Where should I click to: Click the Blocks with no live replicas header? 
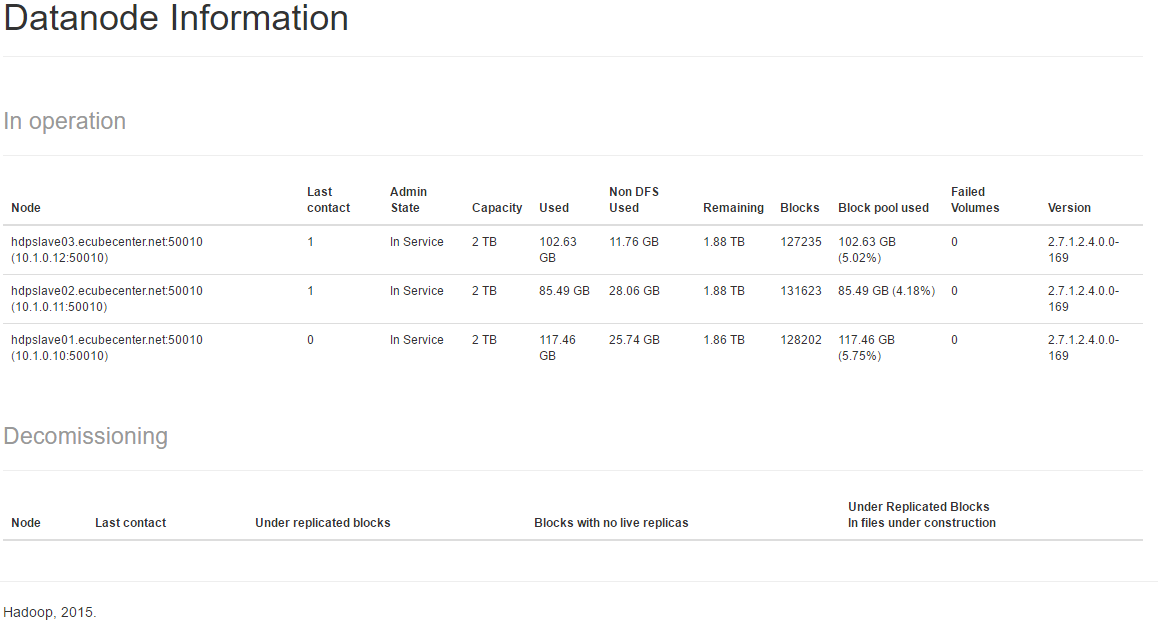pyautogui.click(x=611, y=522)
